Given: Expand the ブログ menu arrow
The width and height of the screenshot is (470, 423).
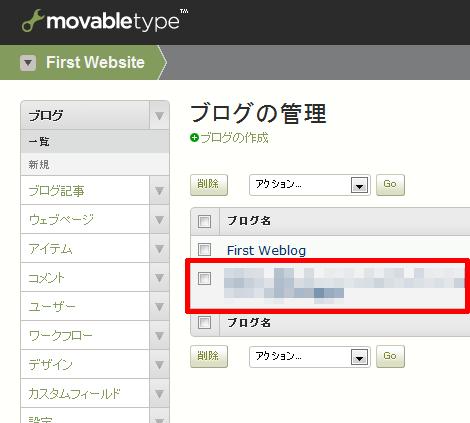Looking at the screenshot, I should pos(159,115).
